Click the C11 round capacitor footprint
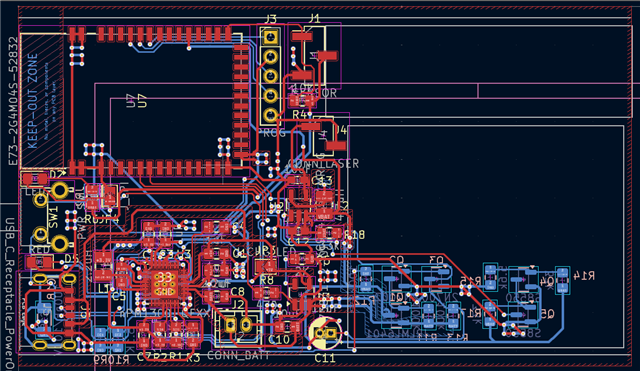Screen dimensions: 640x371 325,333
